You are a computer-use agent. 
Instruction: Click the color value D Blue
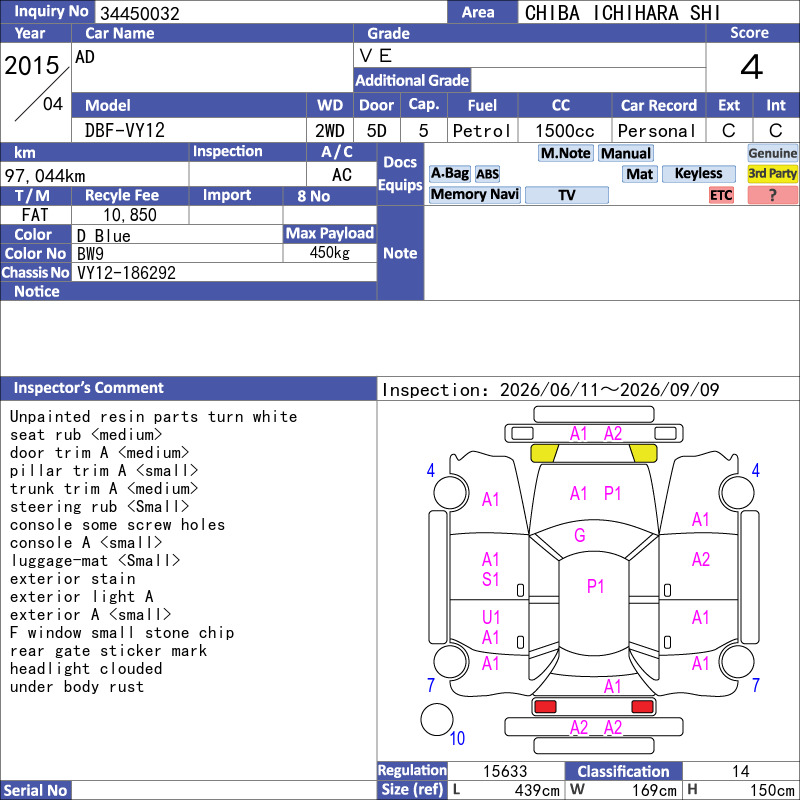(x=104, y=235)
